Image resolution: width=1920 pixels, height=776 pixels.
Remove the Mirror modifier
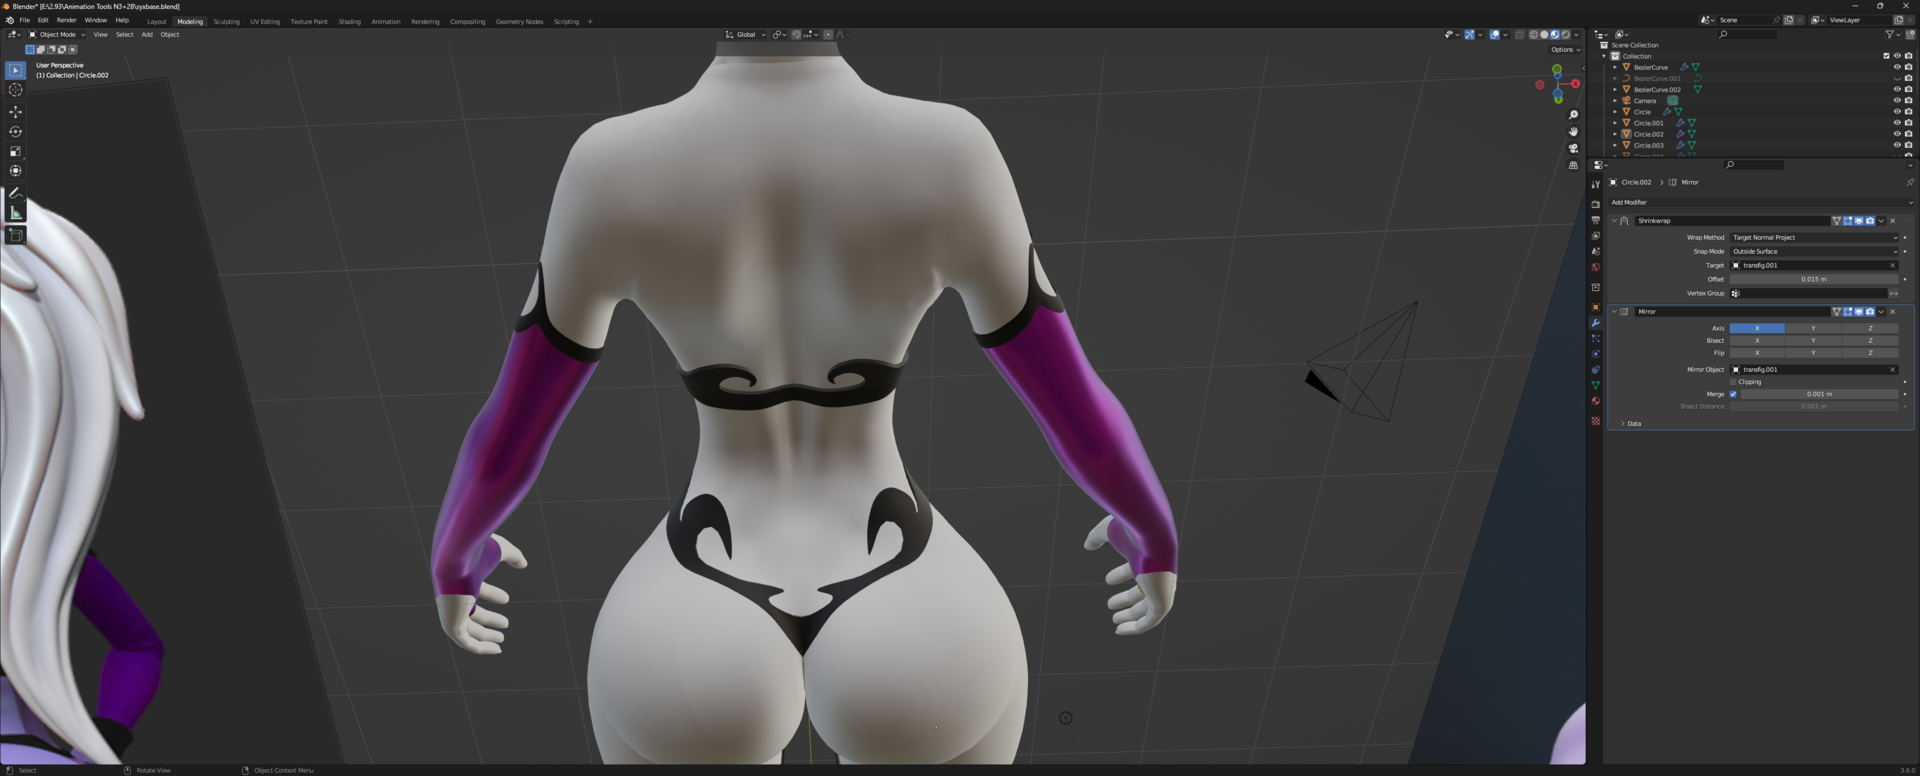[1892, 311]
